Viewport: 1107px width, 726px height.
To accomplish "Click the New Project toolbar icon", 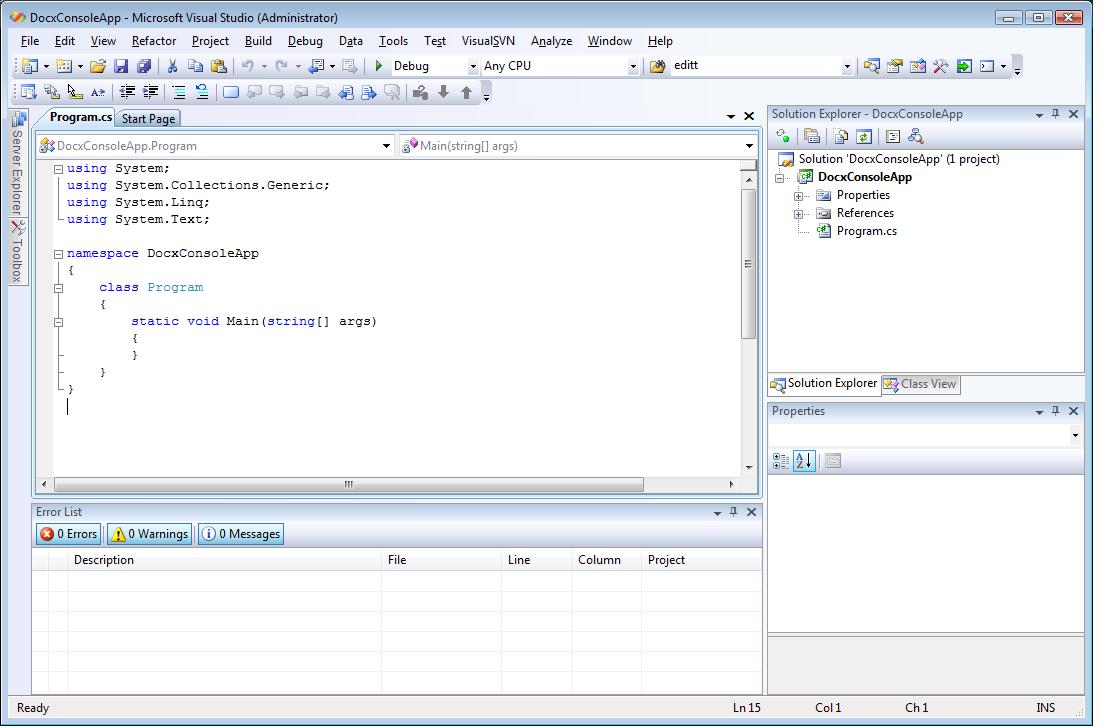I will pyautogui.click(x=29, y=66).
